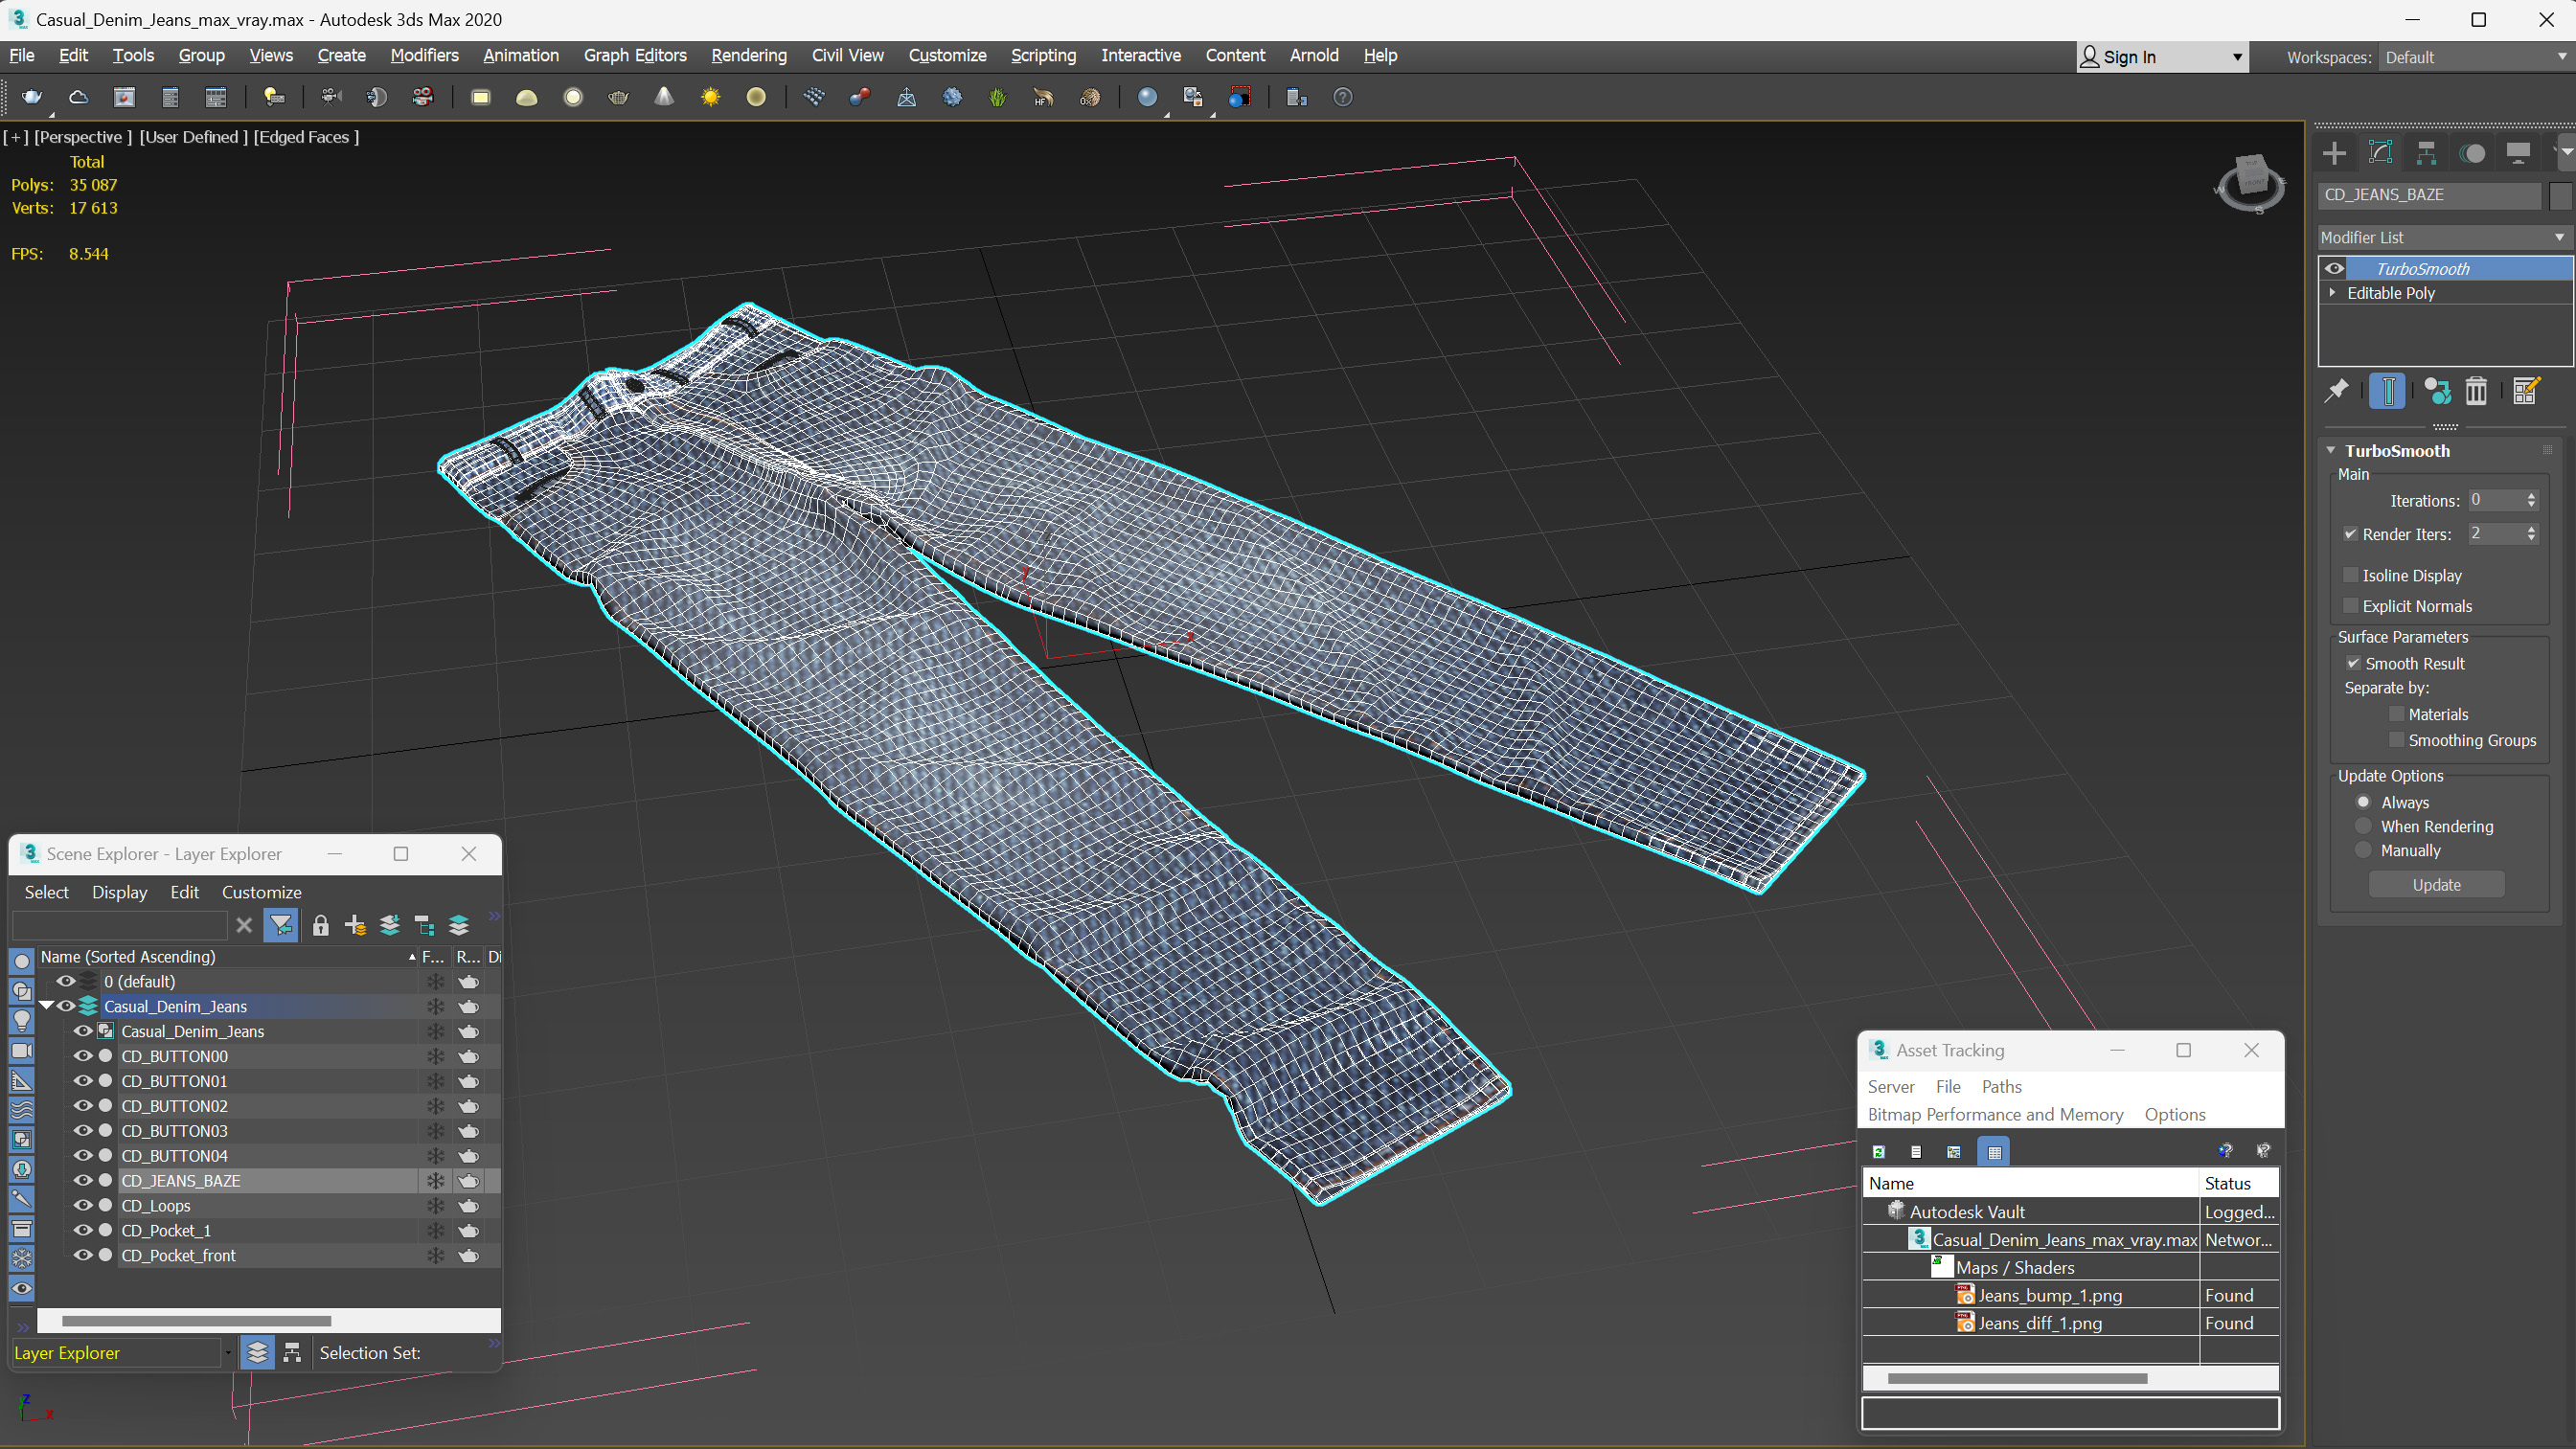Open the Environment cloud toolbar icon

tap(78, 97)
